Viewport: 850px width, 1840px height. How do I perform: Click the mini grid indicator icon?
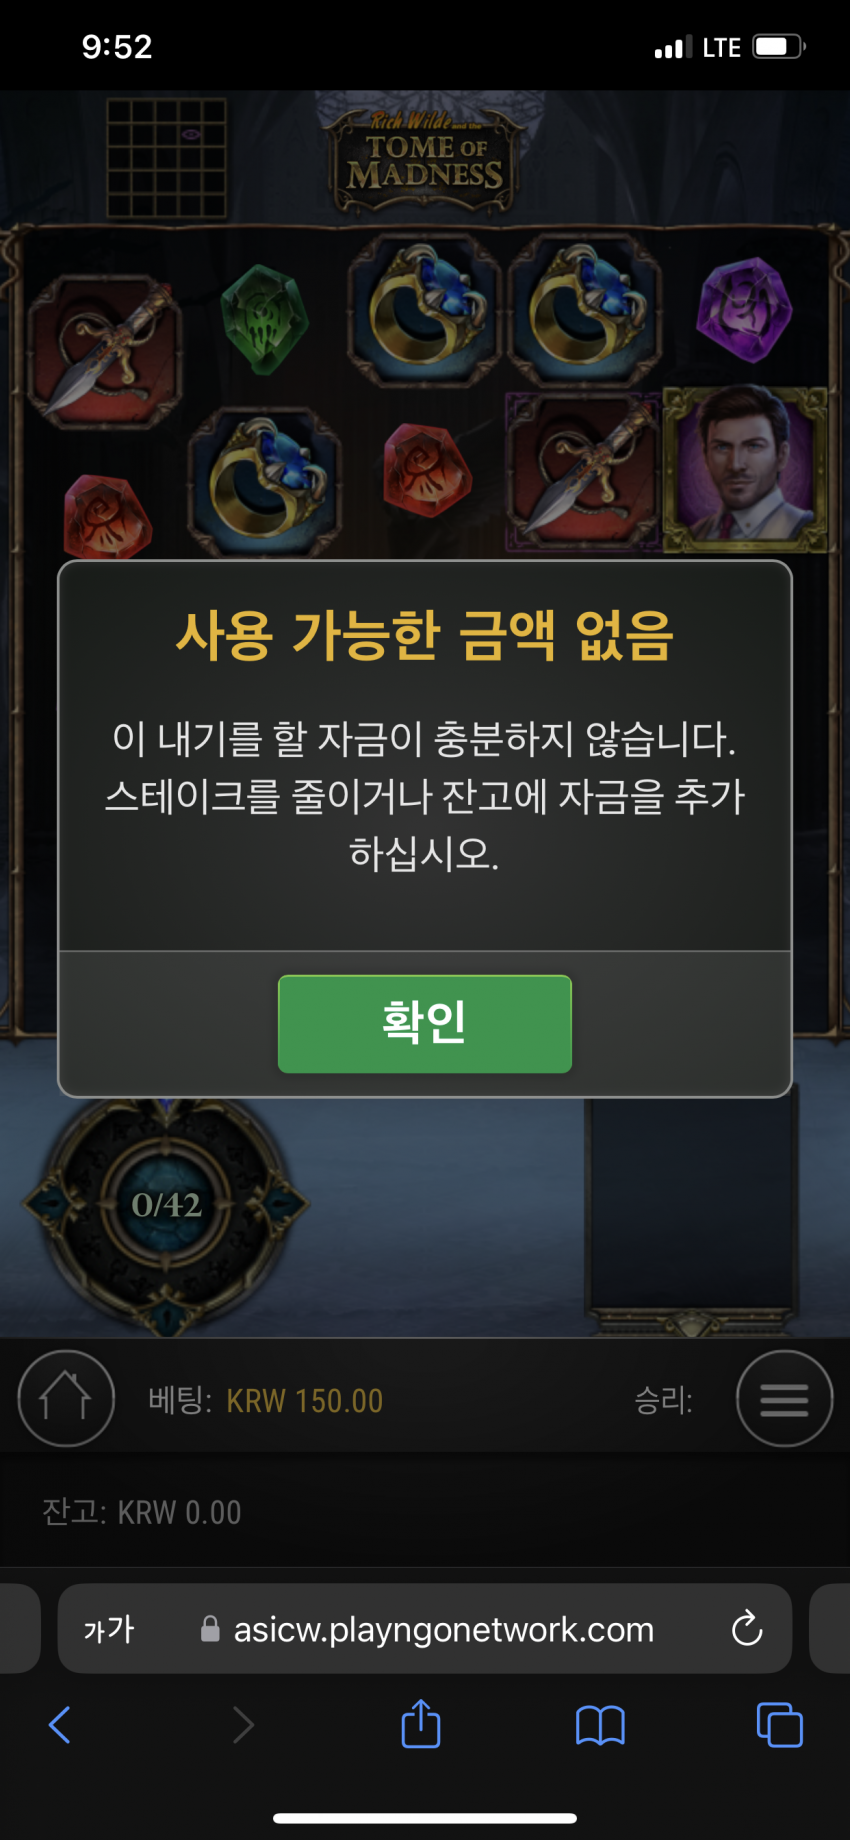[x=166, y=157]
